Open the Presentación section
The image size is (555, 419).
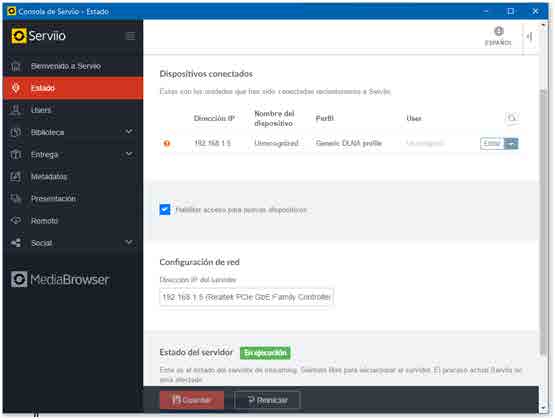(73, 199)
